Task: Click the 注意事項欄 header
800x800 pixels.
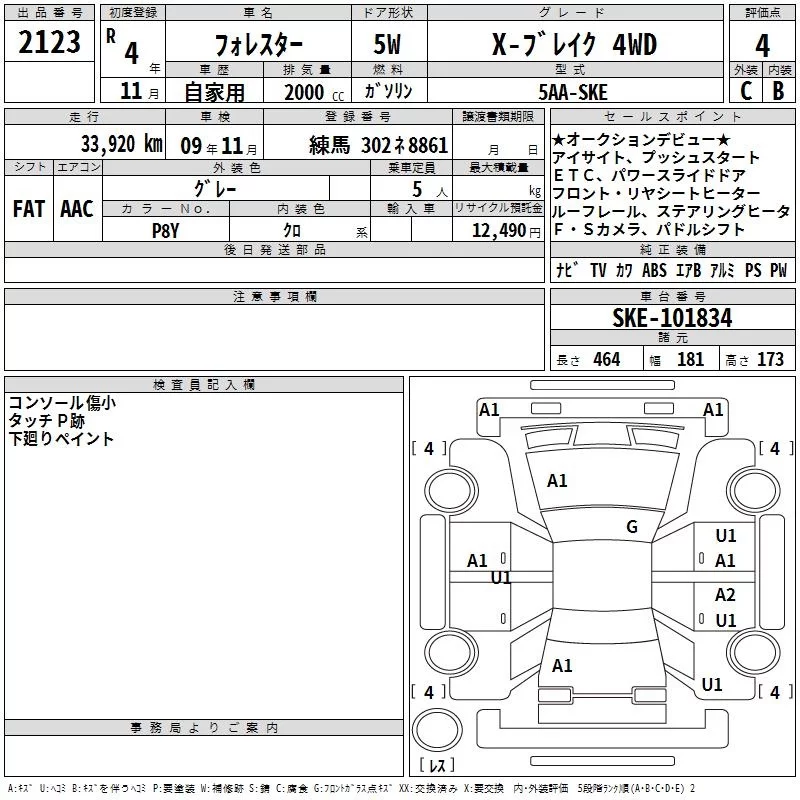Action: pyautogui.click(x=274, y=296)
